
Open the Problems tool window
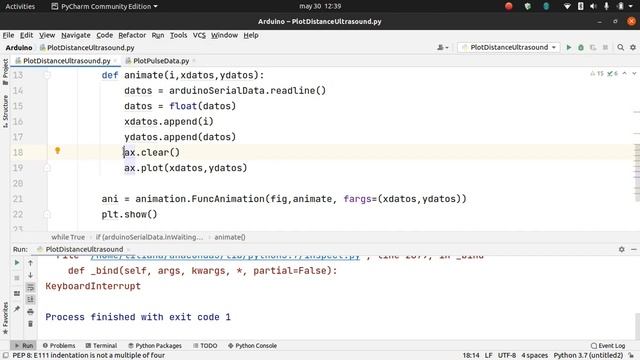pyautogui.click(x=59, y=346)
